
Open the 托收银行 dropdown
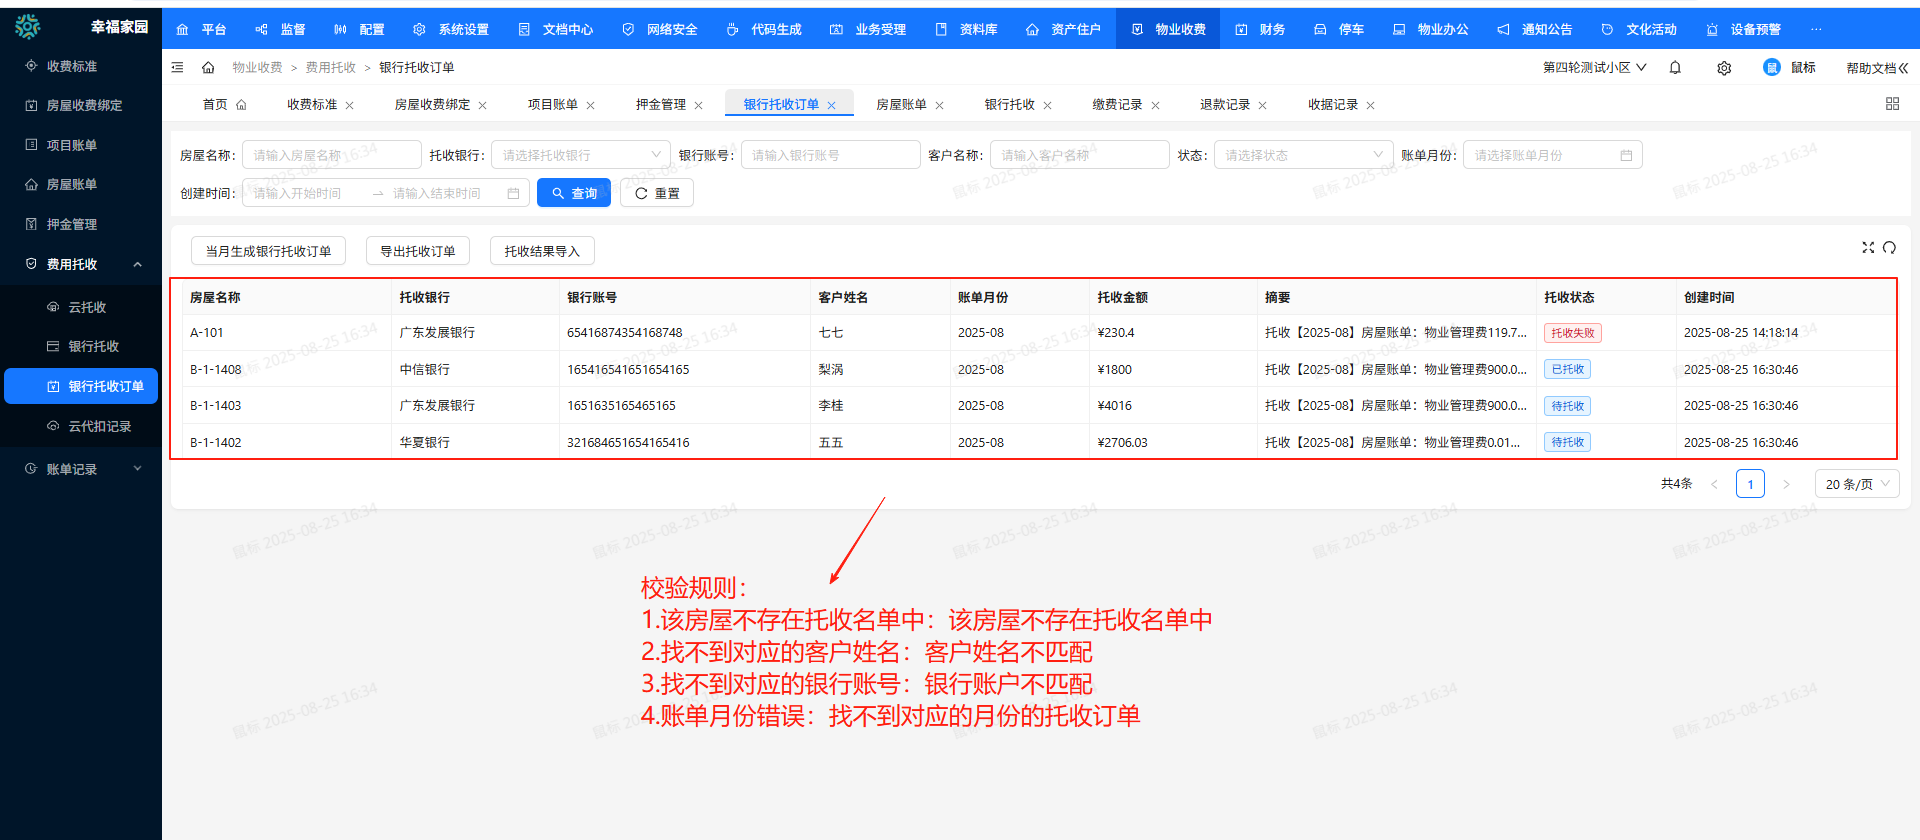coord(580,155)
